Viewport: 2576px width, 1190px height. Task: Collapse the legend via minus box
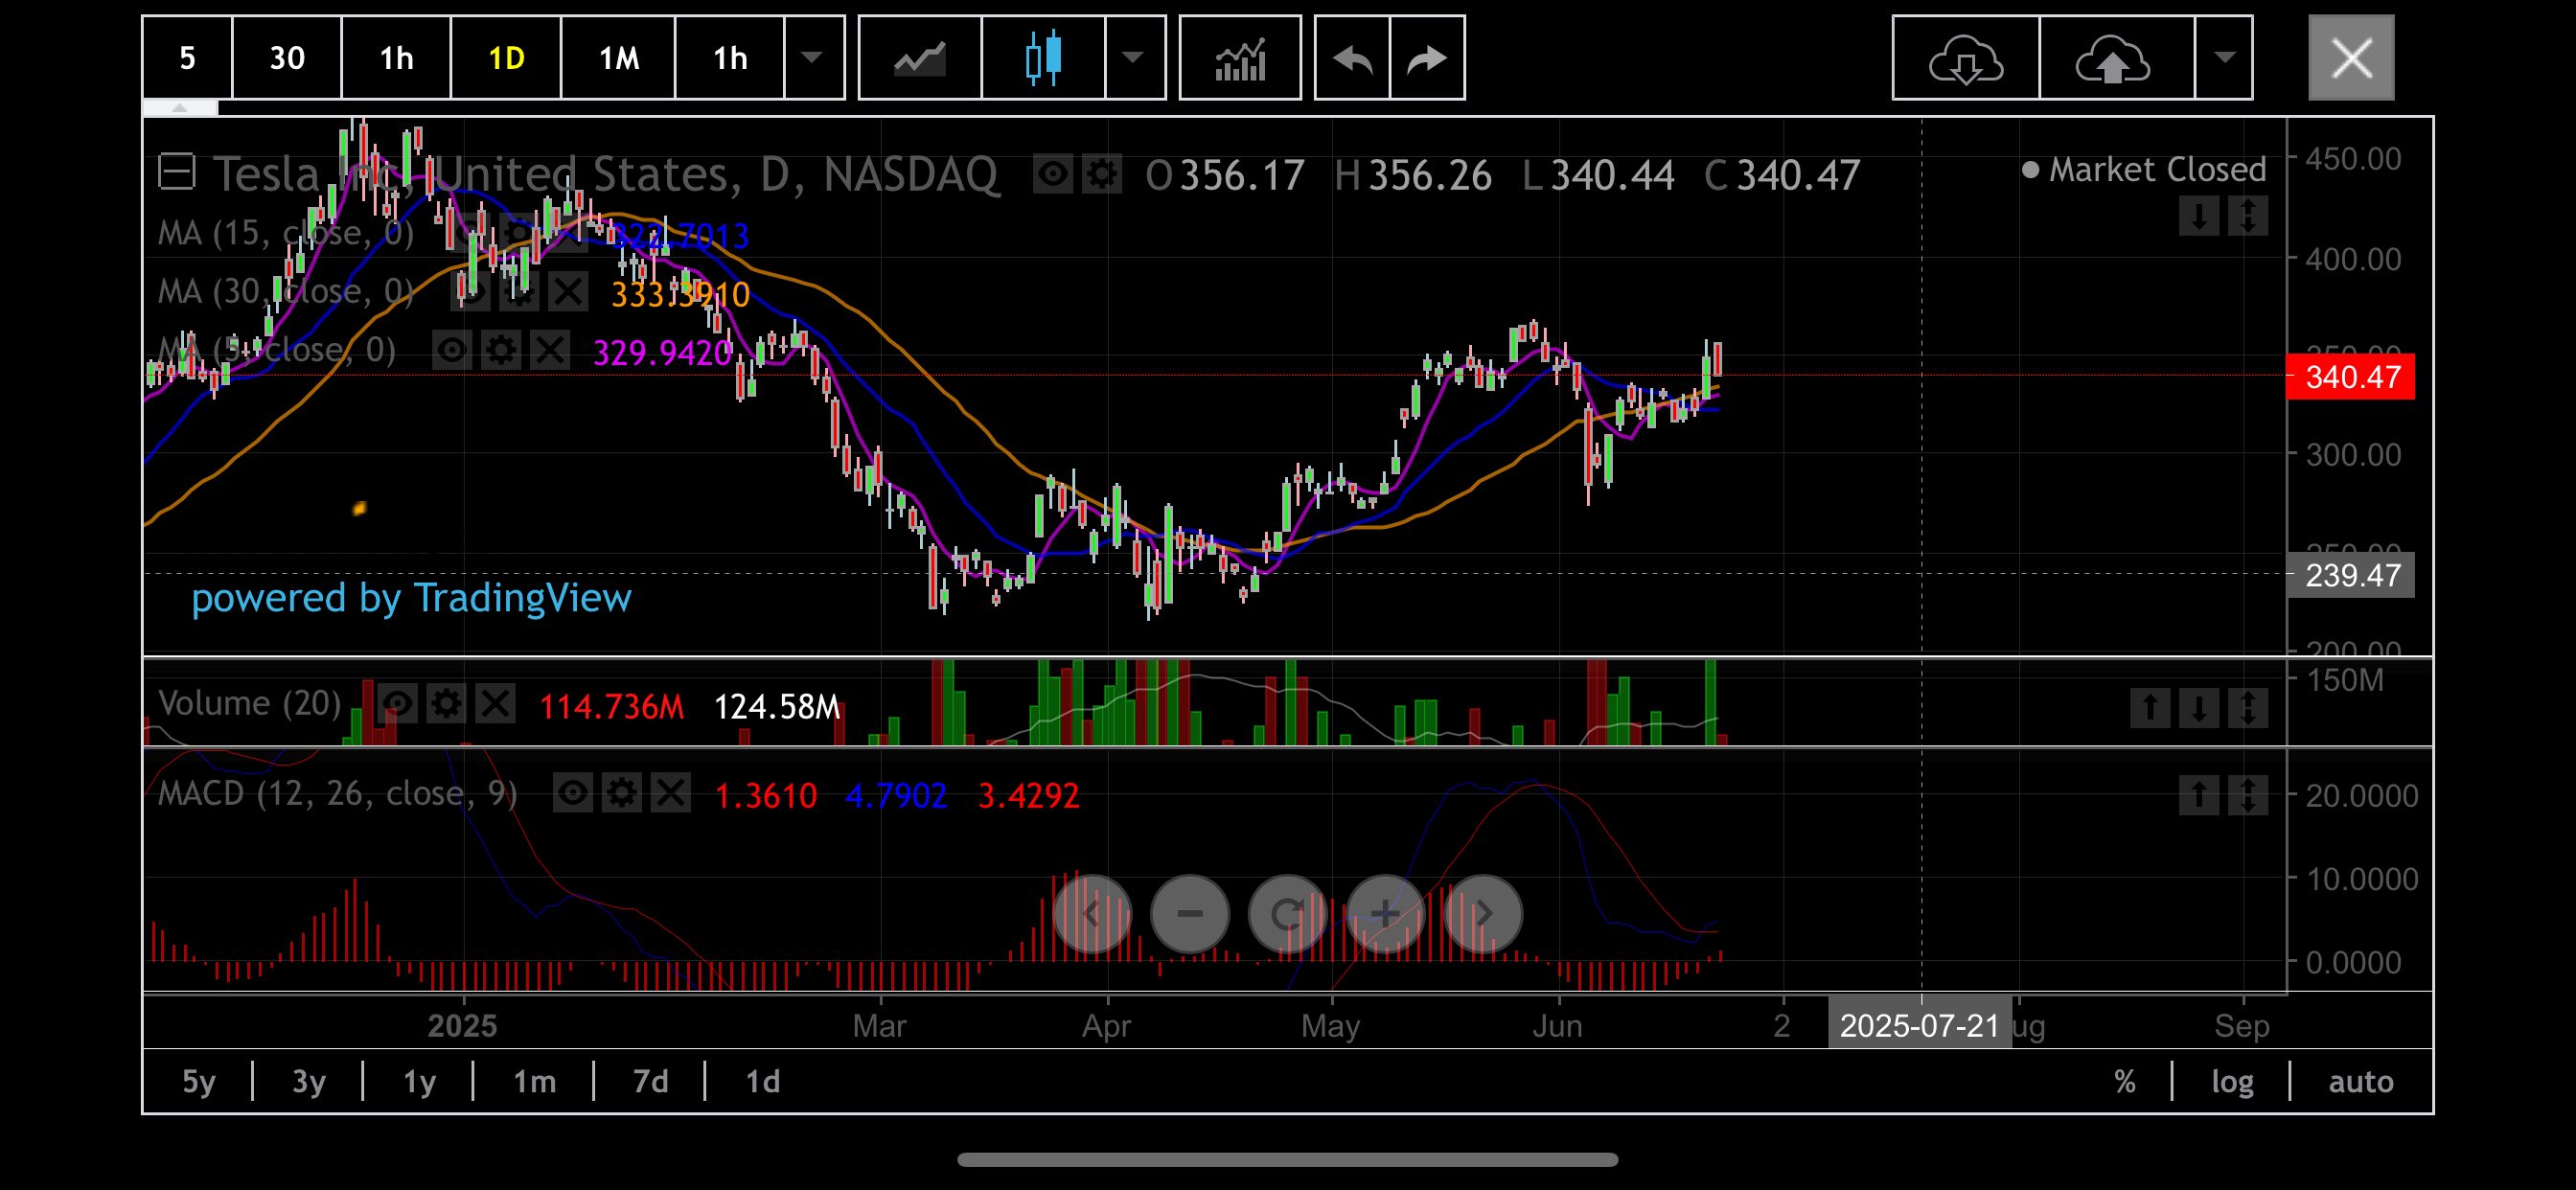click(176, 172)
